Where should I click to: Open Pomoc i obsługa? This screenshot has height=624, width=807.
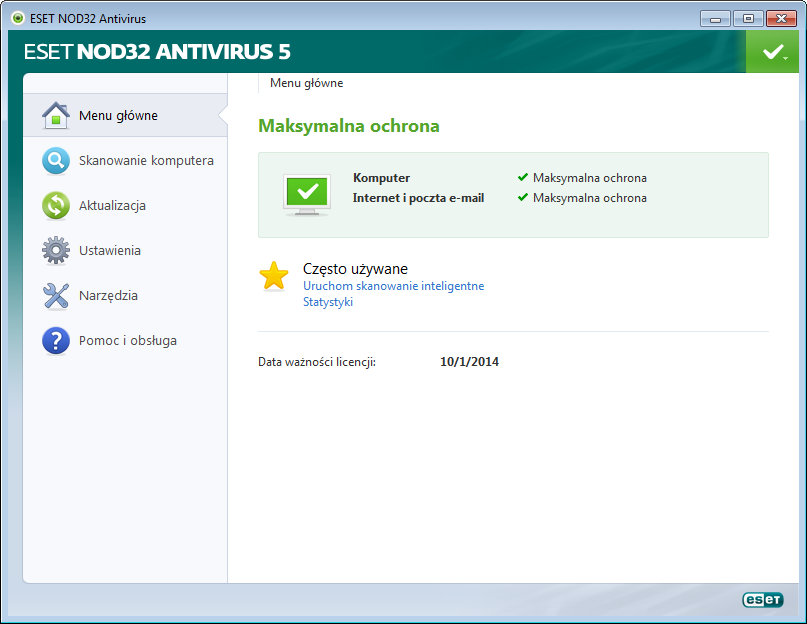coord(126,340)
